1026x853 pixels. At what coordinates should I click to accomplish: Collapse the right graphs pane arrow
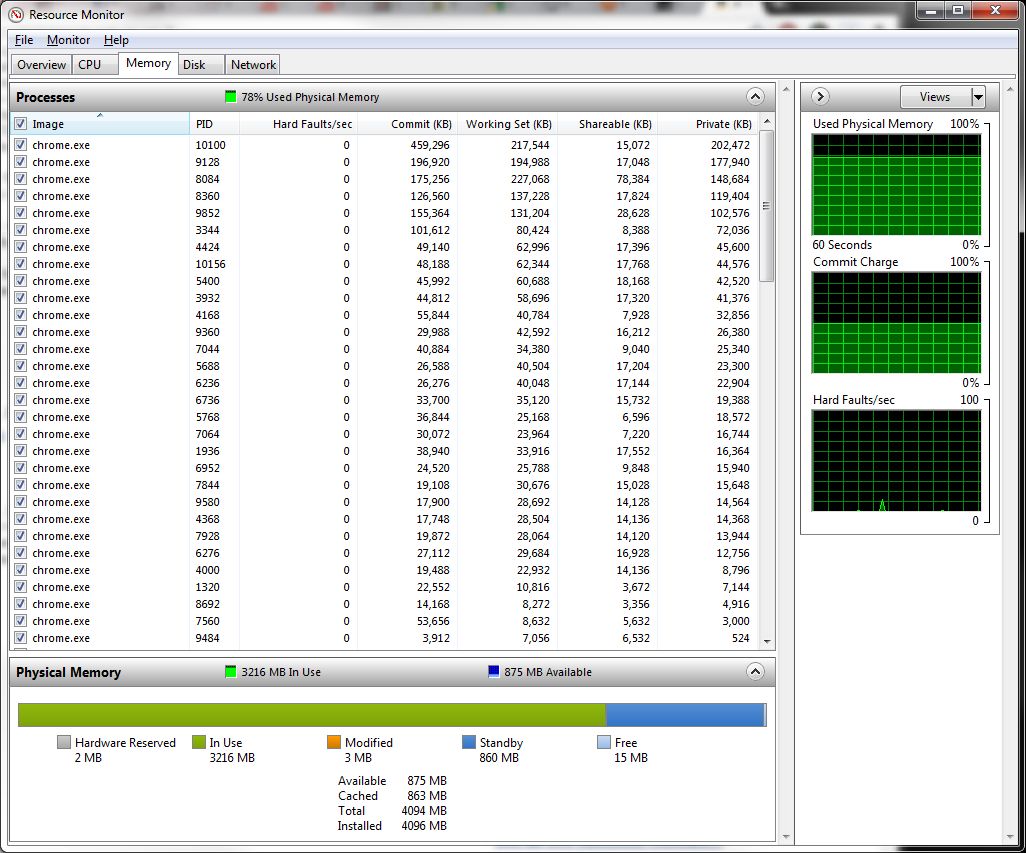[820, 97]
